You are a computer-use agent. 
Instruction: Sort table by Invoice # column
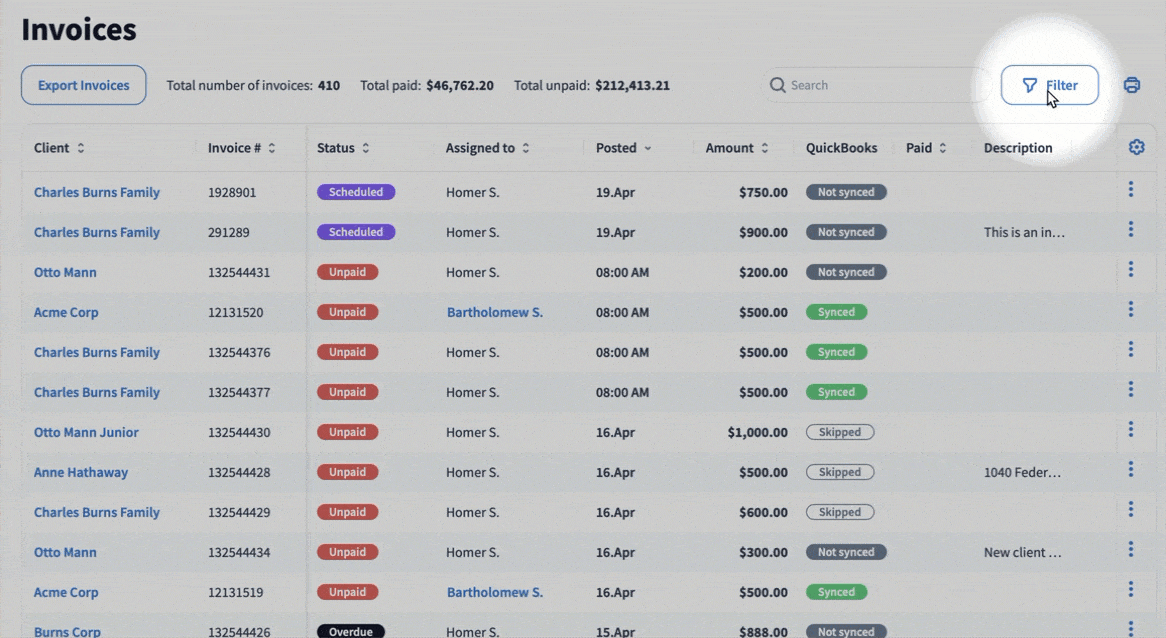241,148
